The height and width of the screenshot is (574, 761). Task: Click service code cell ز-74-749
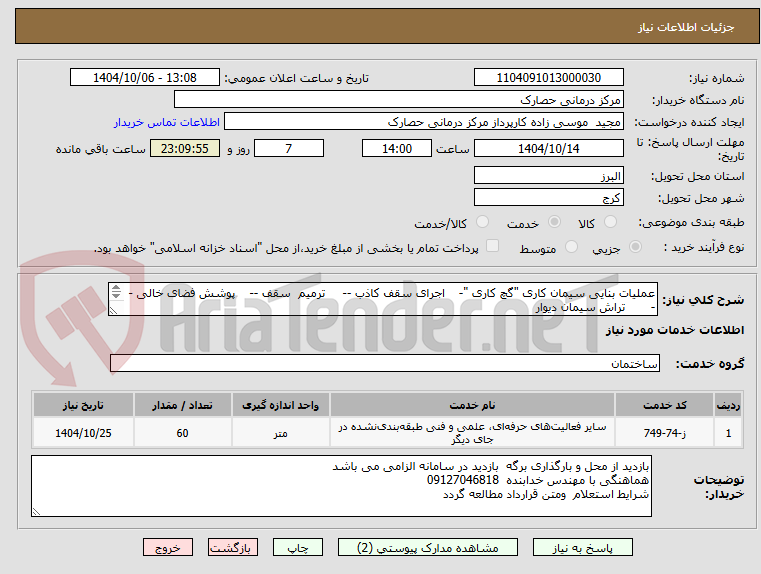[664, 433]
